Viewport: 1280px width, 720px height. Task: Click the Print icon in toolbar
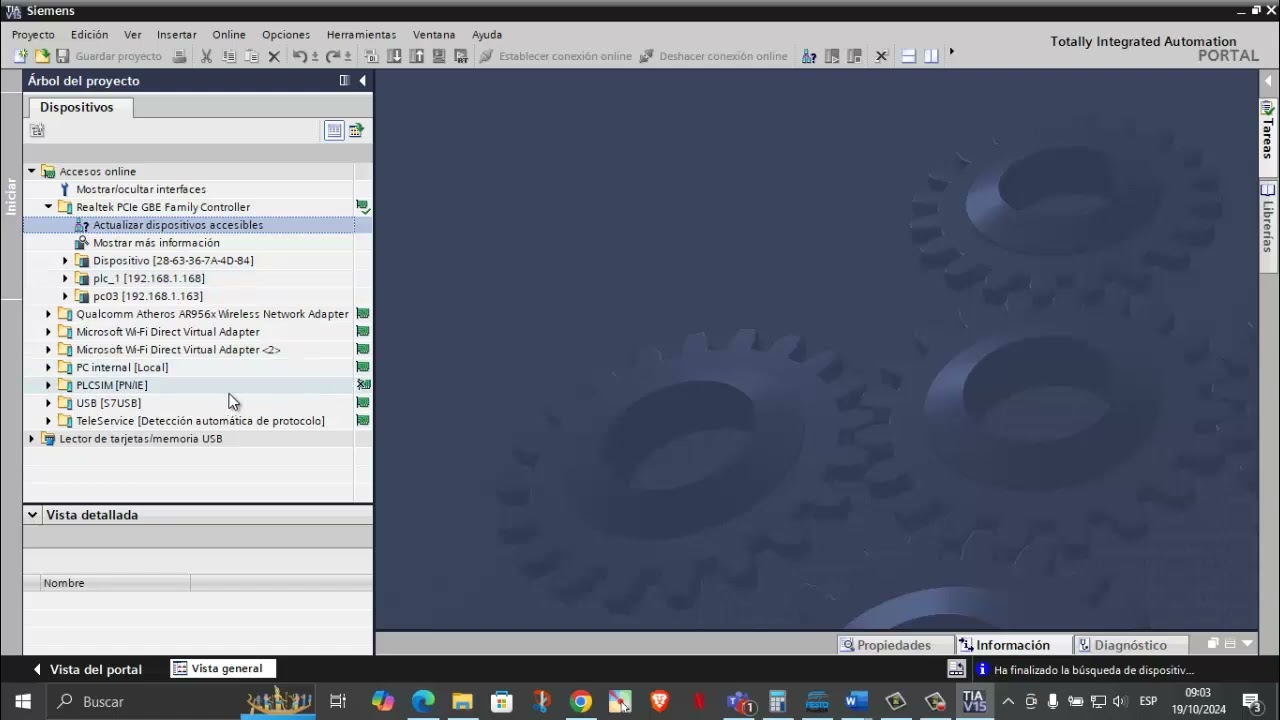(x=180, y=56)
